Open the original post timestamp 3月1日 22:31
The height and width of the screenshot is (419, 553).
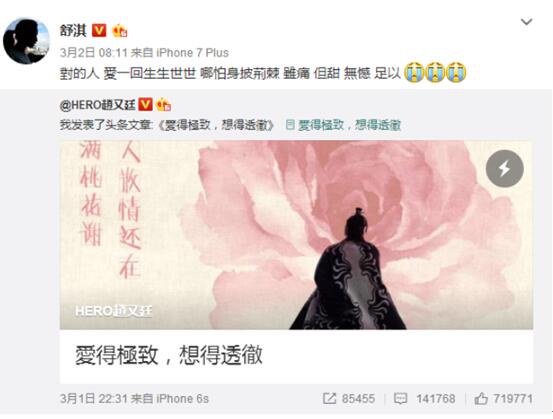click(93, 399)
